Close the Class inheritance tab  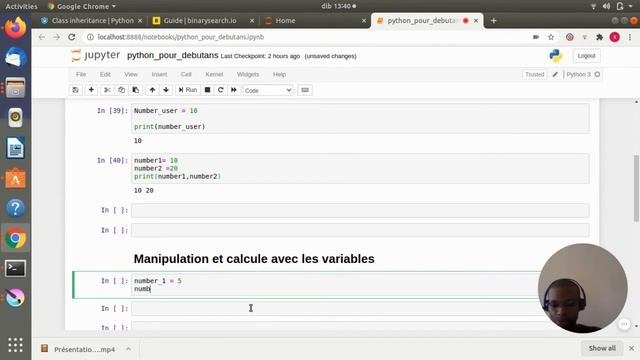140,20
